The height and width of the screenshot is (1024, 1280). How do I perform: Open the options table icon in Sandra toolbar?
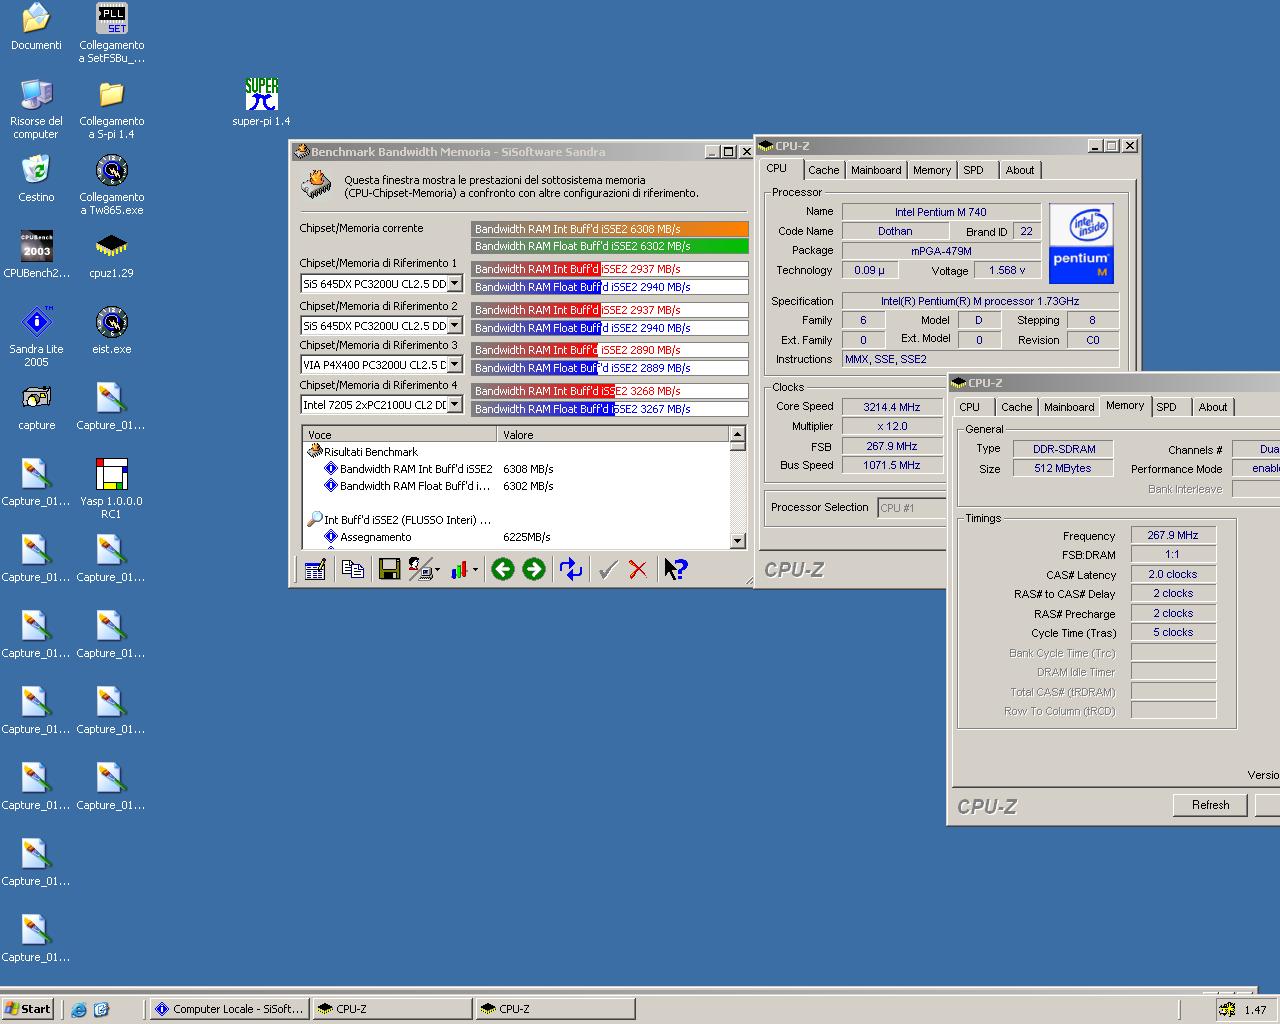point(315,569)
